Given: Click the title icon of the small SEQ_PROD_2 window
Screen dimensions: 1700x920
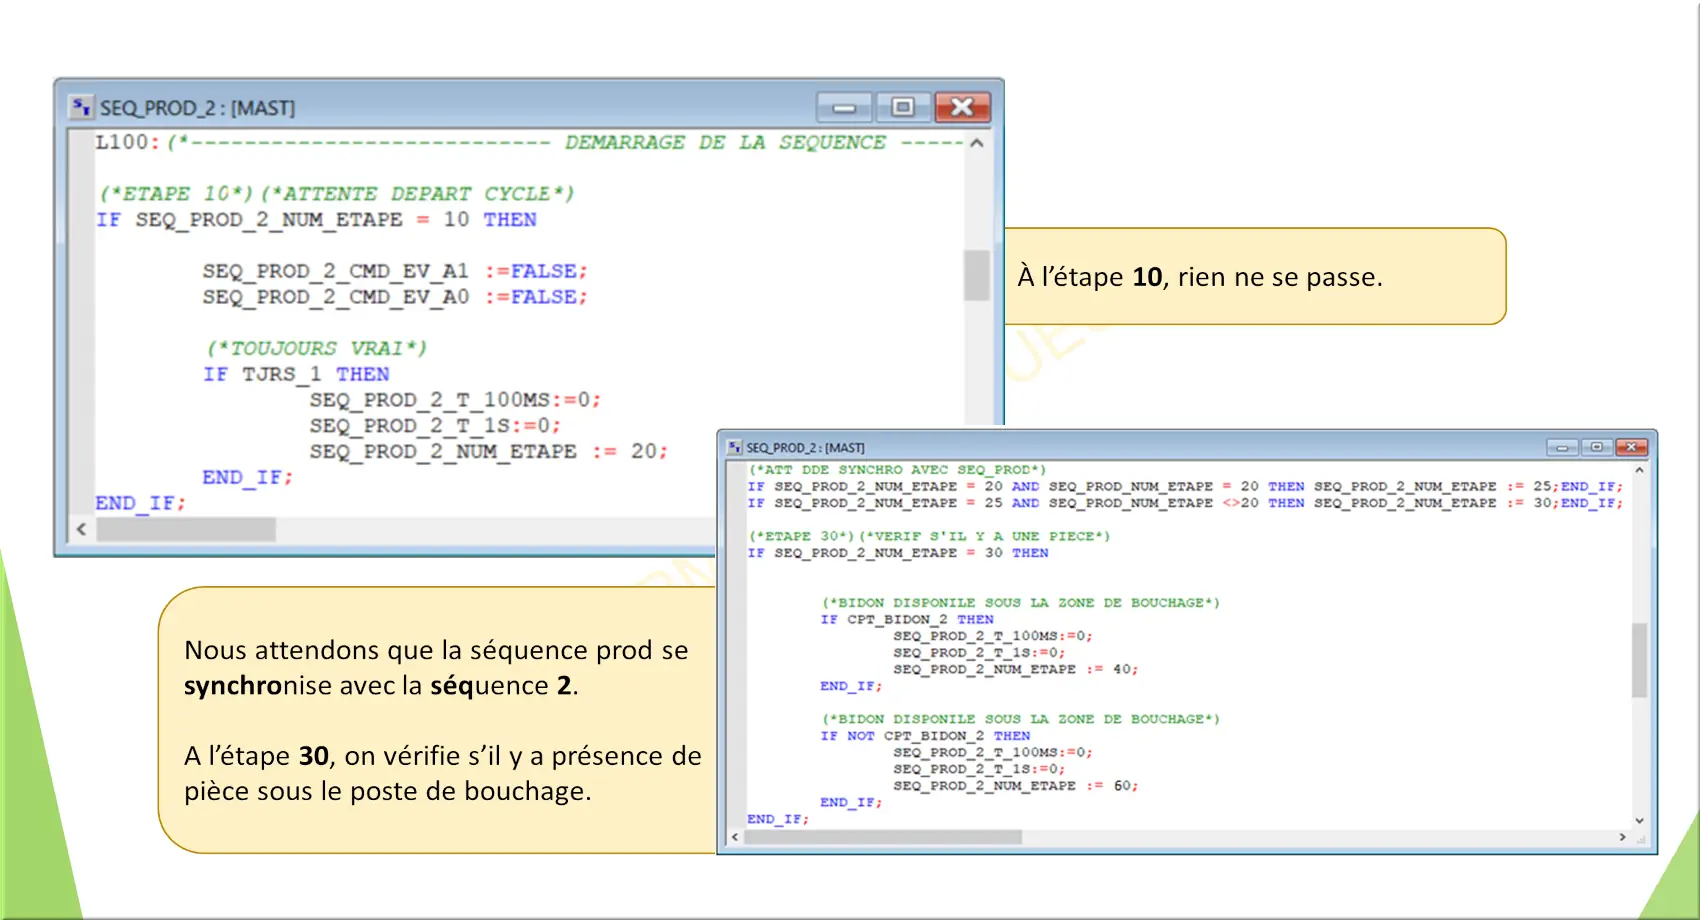Looking at the screenshot, I should tap(735, 447).
